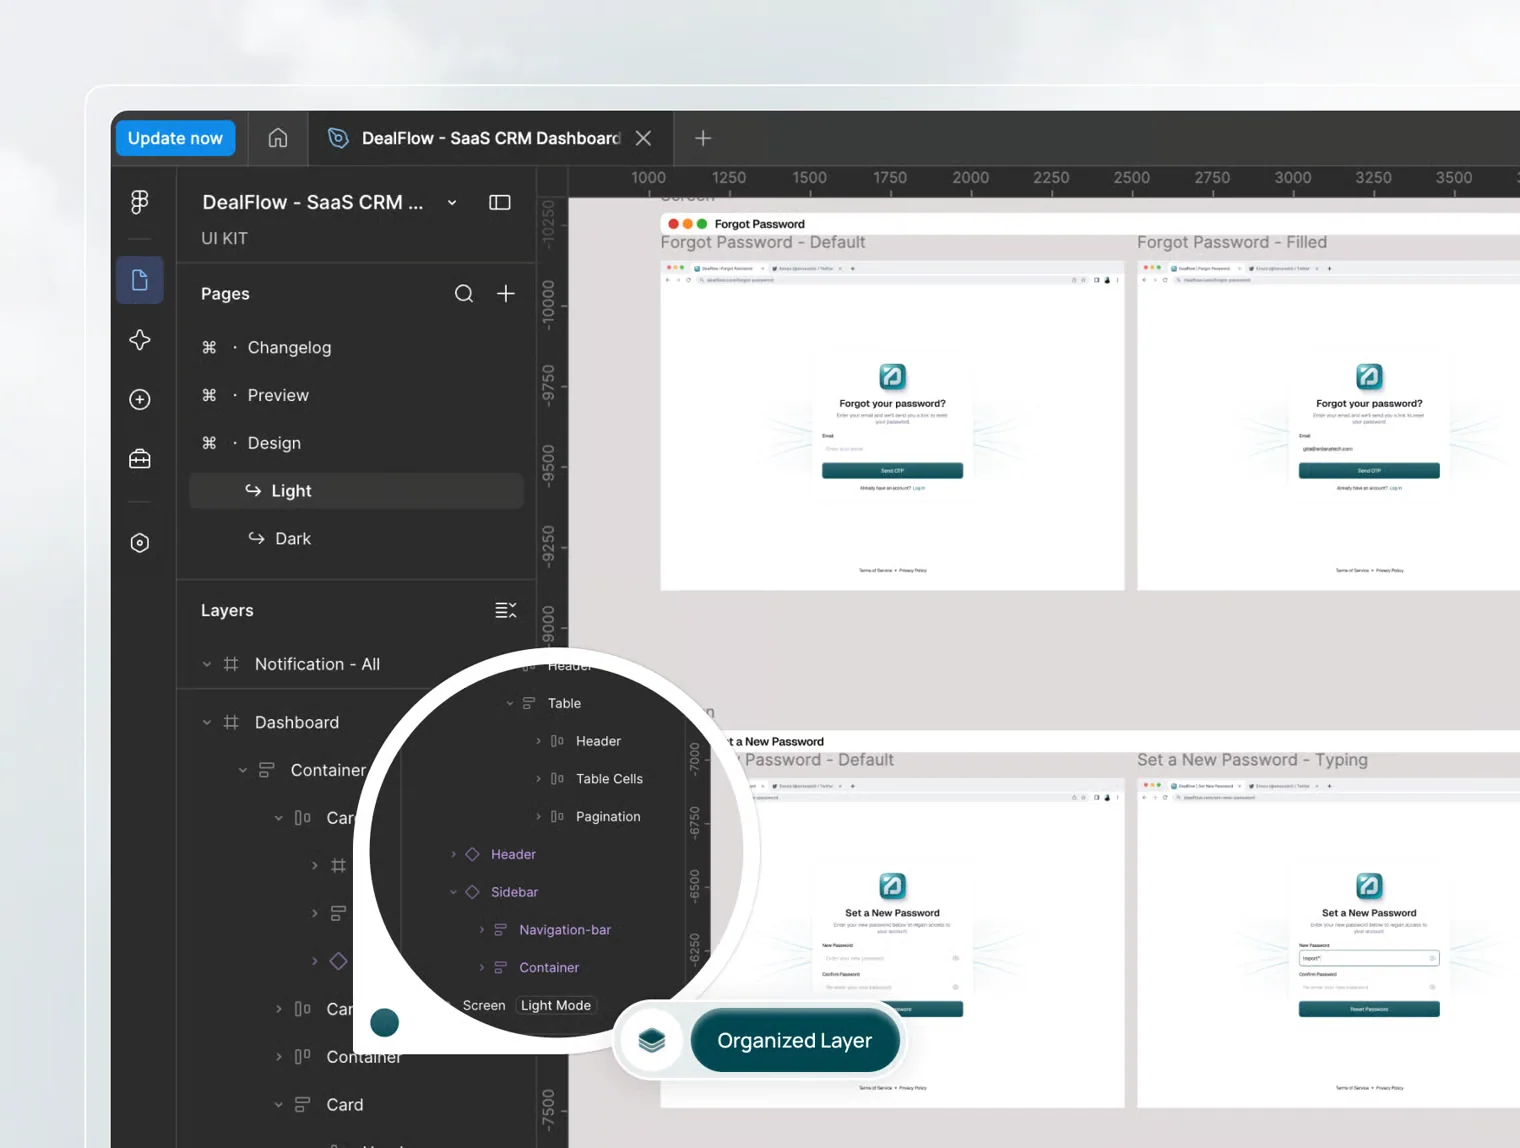Click DealFlow logo in Forgot Password Filled
The width and height of the screenshot is (1520, 1148).
[x=1369, y=377]
